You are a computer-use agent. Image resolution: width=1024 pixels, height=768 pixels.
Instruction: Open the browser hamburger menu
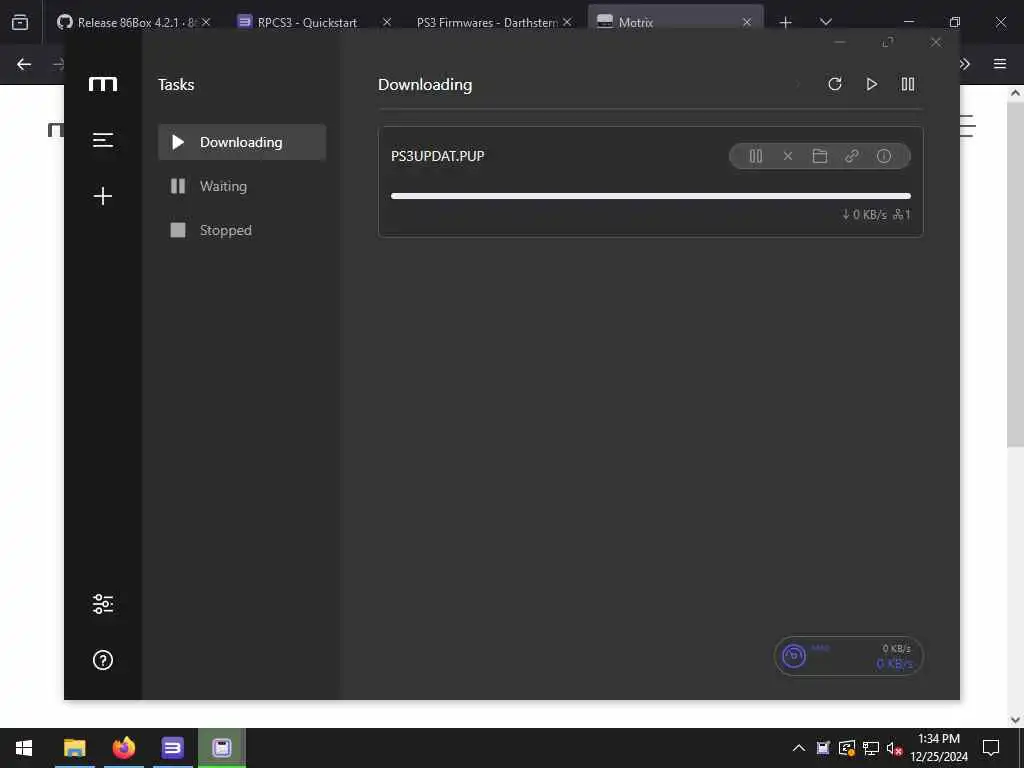click(x=1000, y=64)
